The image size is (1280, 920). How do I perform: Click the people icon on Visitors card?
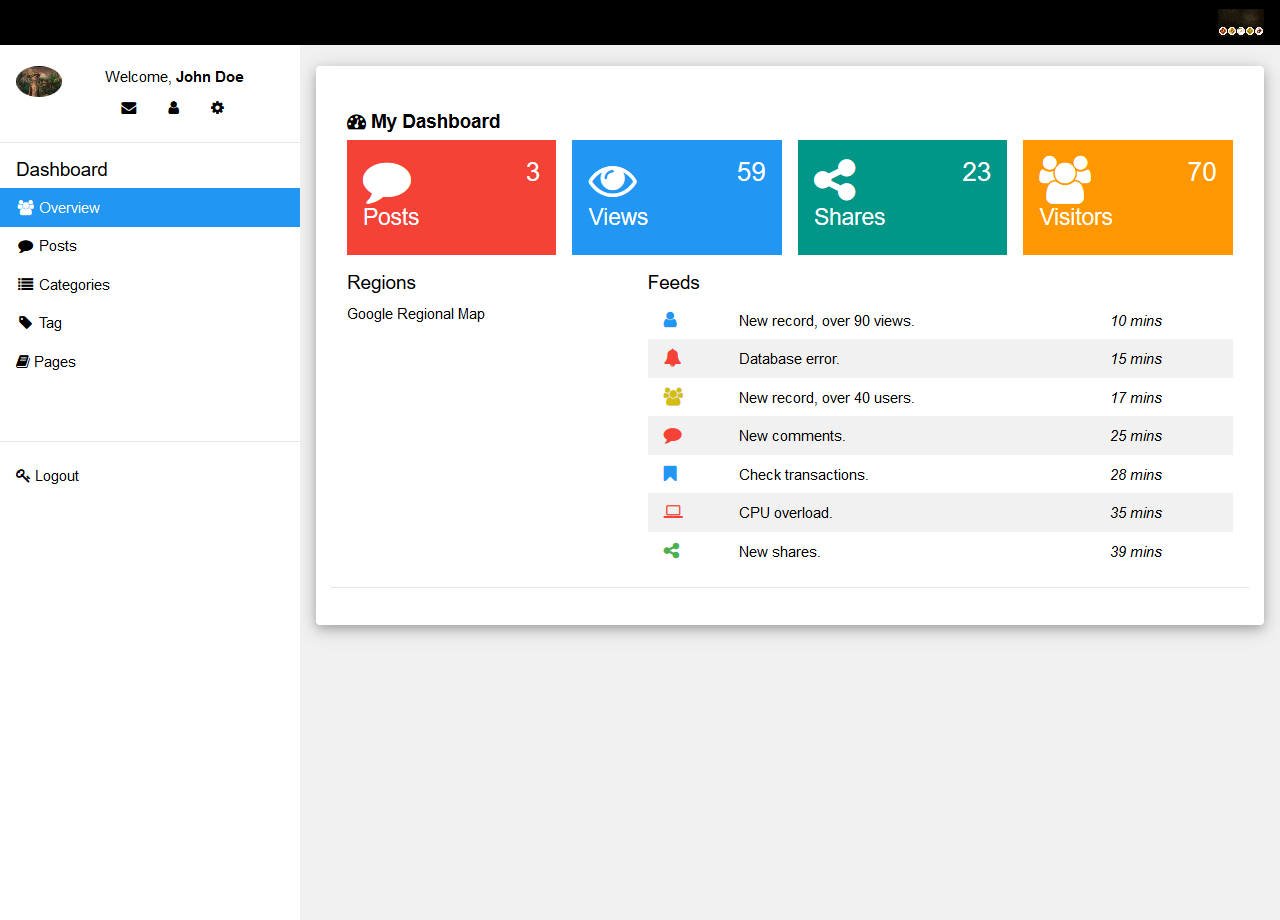[x=1064, y=180]
